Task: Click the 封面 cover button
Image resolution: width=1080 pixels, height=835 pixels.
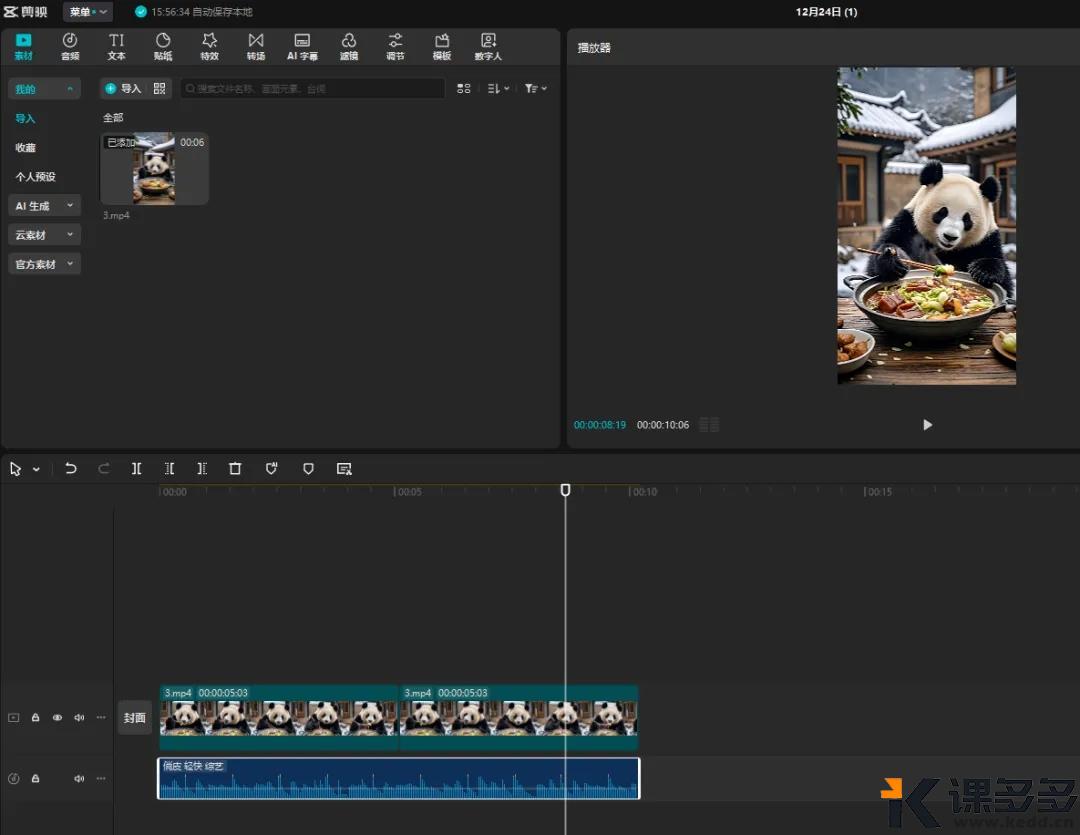Action: 135,718
